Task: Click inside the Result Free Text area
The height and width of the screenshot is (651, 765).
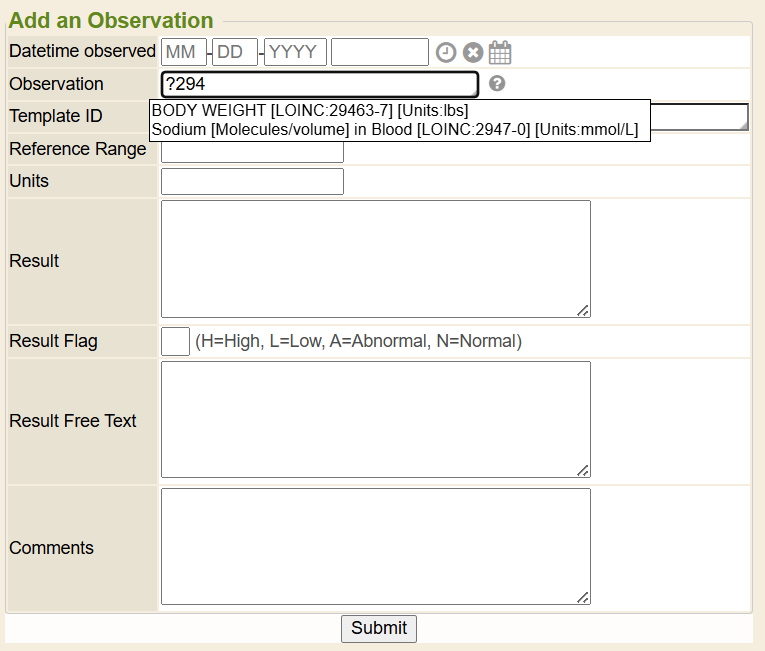Action: (375, 419)
